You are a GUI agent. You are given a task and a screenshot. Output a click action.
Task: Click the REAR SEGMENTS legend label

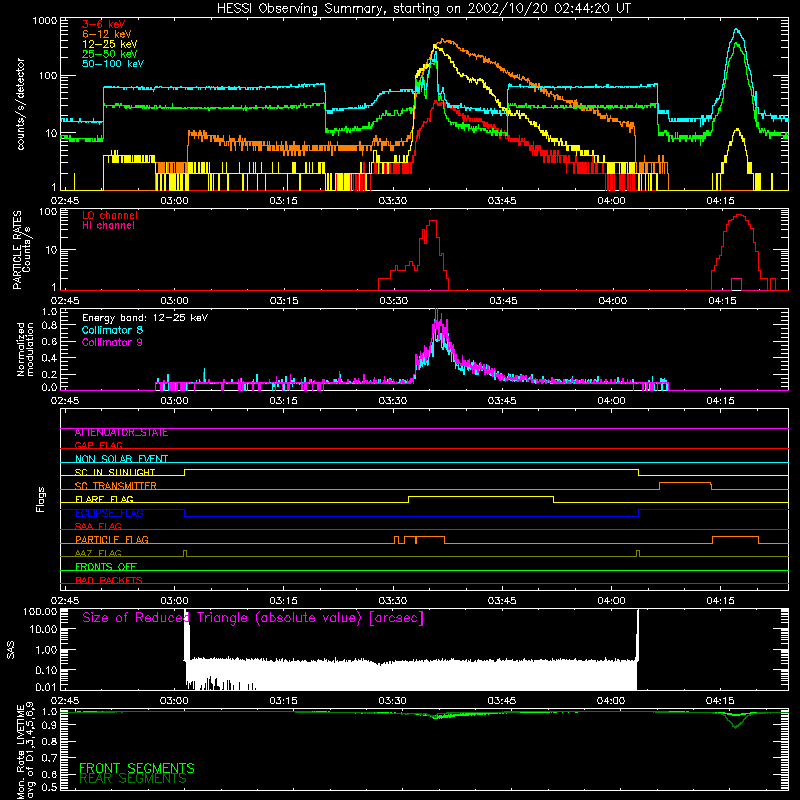[x=133, y=779]
